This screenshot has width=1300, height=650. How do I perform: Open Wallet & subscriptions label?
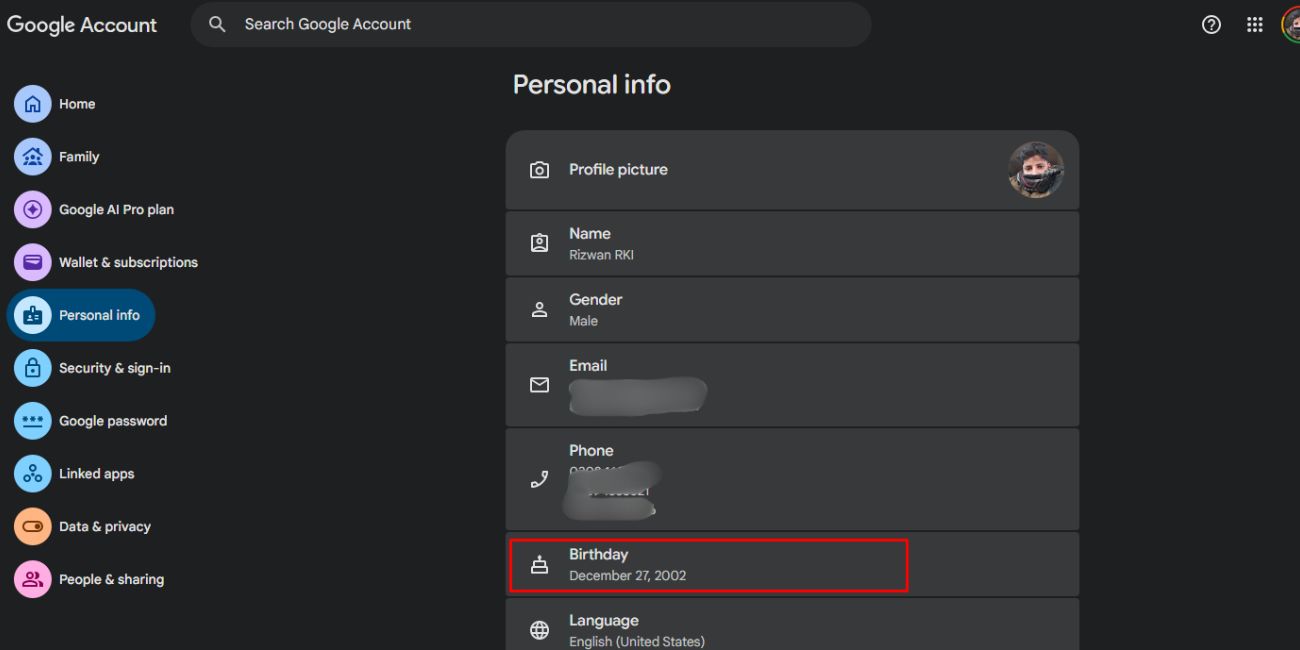[x=128, y=262]
